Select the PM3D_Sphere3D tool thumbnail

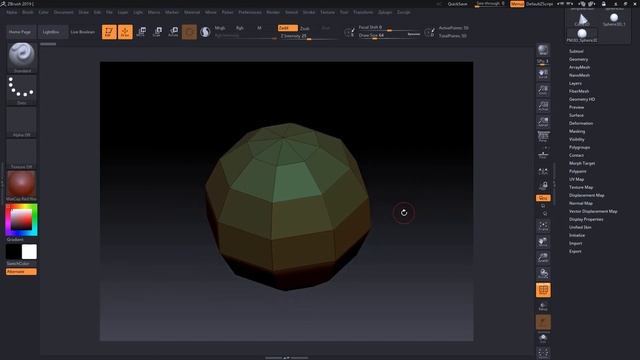(x=582, y=36)
